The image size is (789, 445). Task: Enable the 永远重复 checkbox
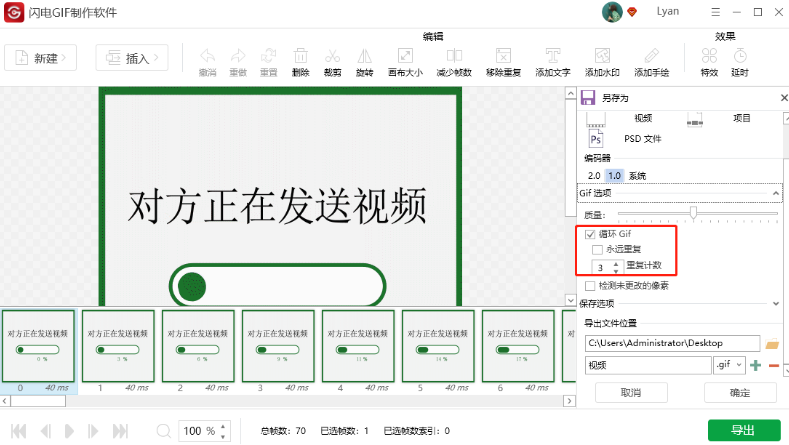point(598,250)
